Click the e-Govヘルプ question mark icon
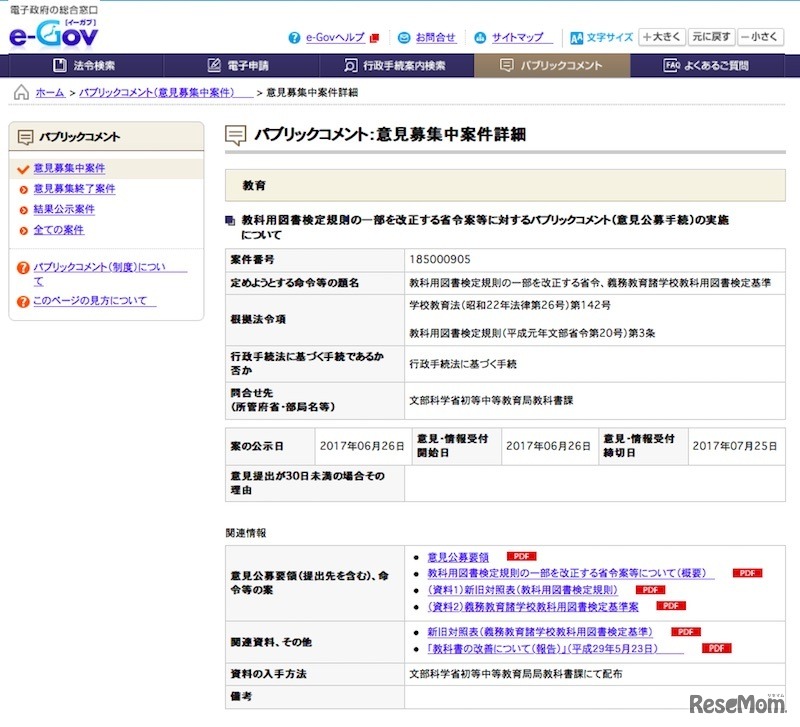The width and height of the screenshot is (800, 727). (x=294, y=38)
